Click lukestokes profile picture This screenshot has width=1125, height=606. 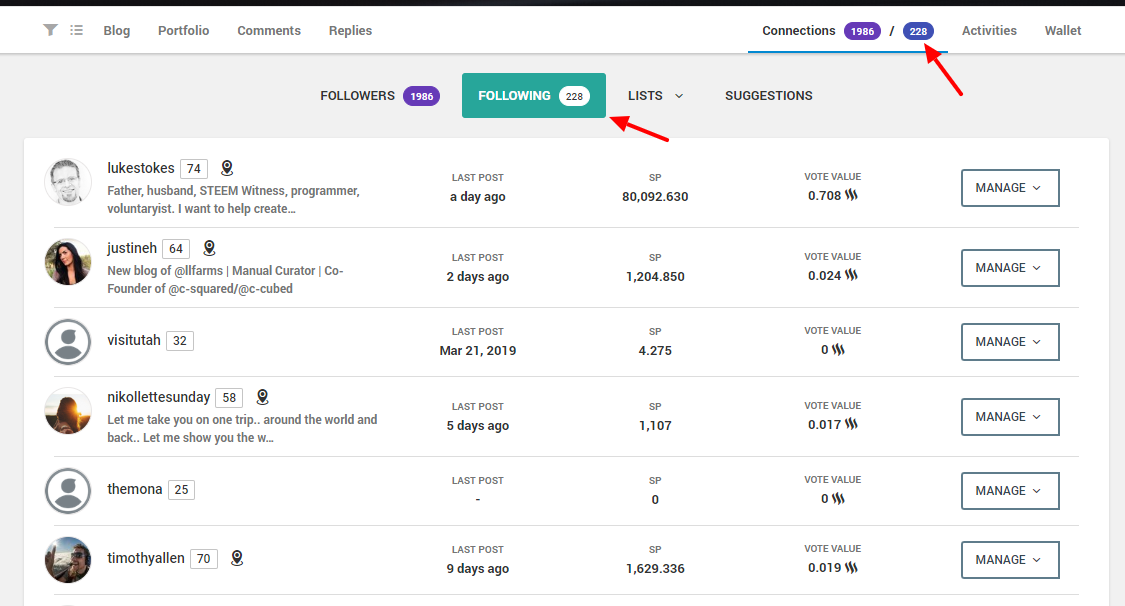(x=68, y=182)
